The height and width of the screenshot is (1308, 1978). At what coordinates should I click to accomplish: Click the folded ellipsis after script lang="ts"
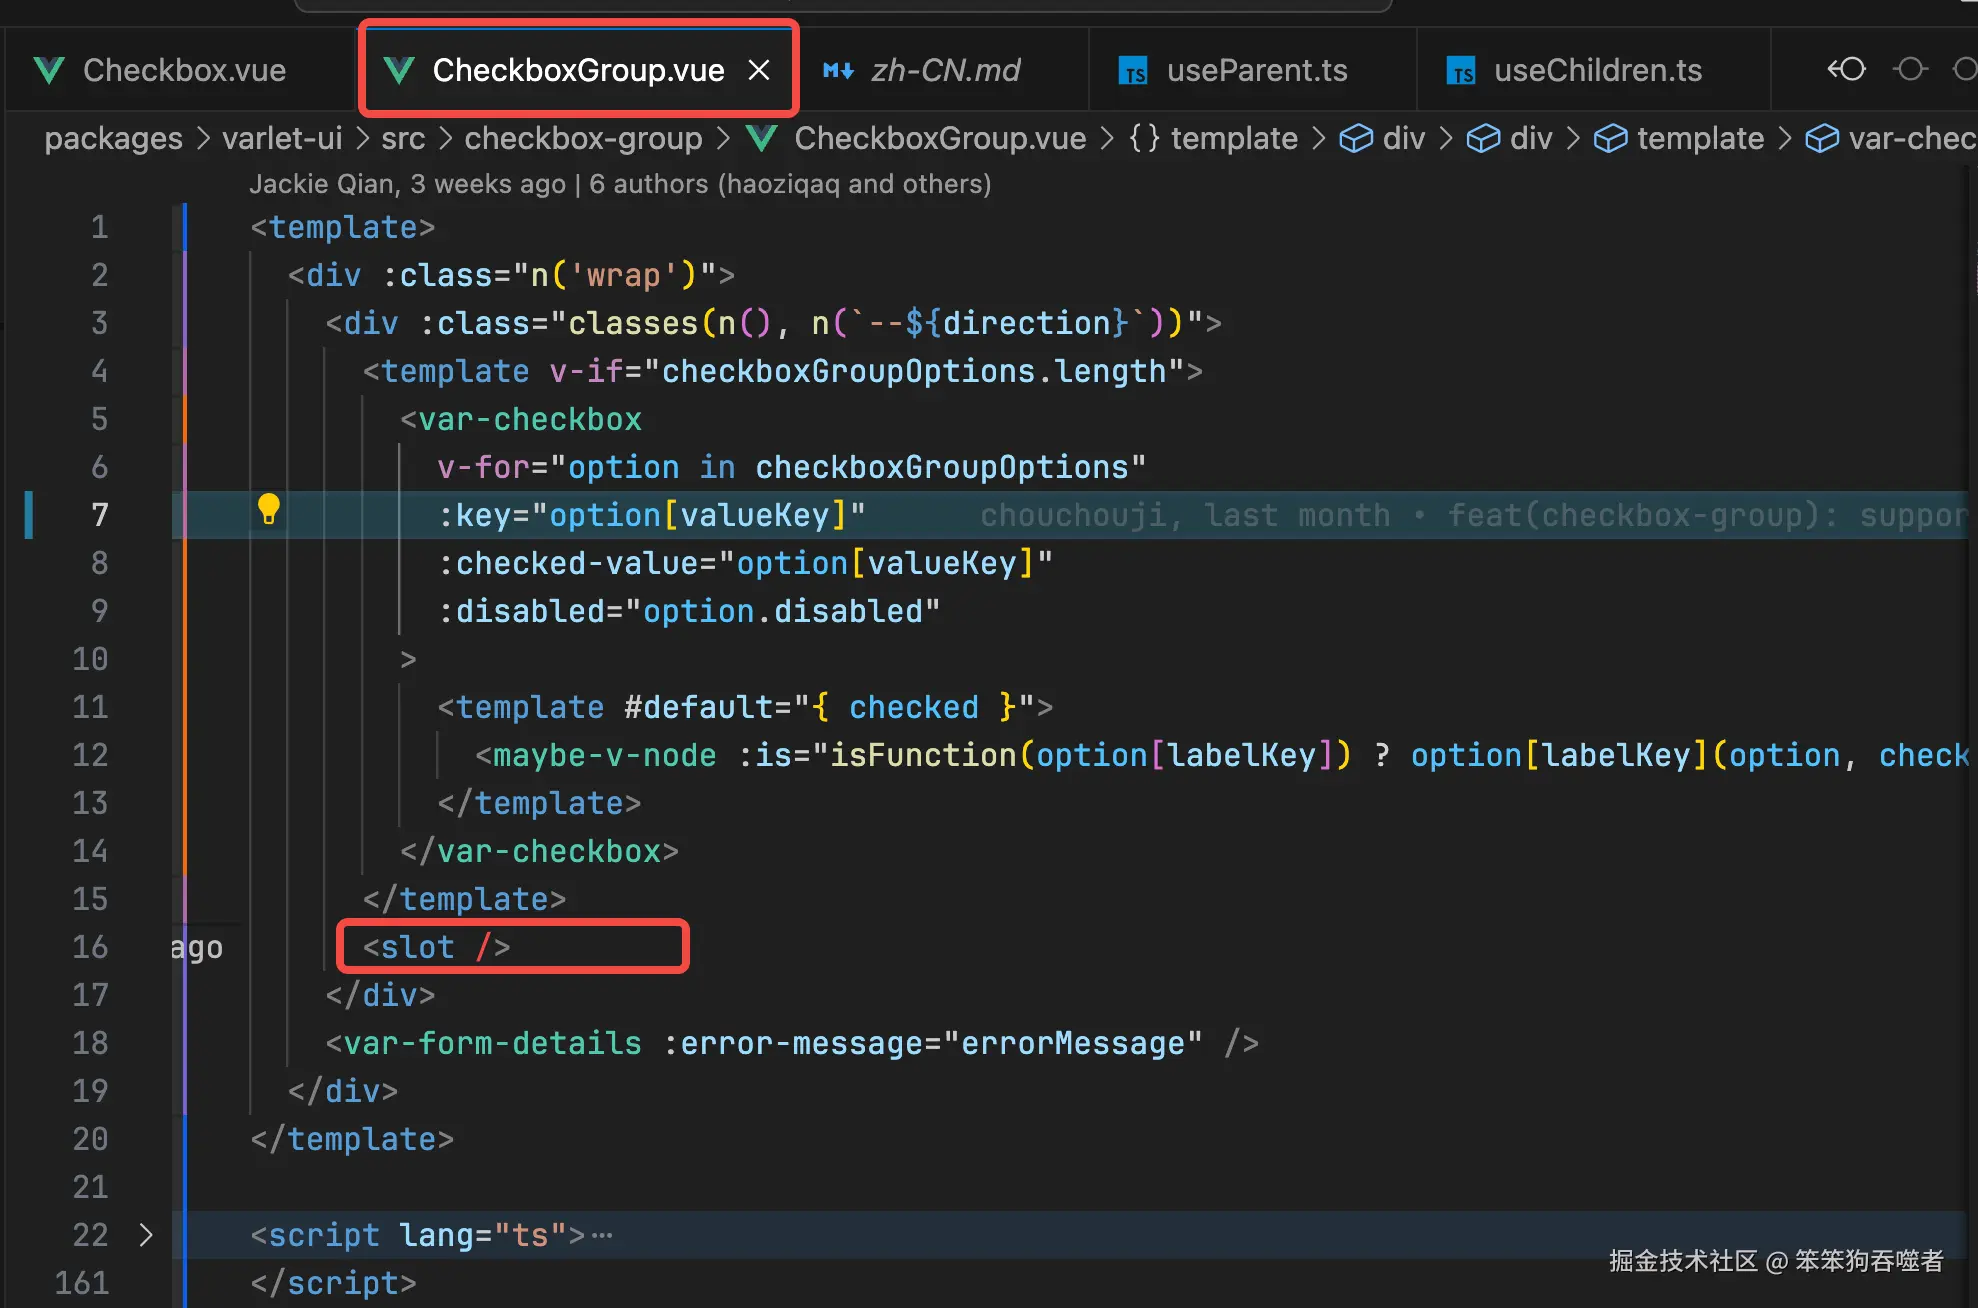tap(602, 1235)
